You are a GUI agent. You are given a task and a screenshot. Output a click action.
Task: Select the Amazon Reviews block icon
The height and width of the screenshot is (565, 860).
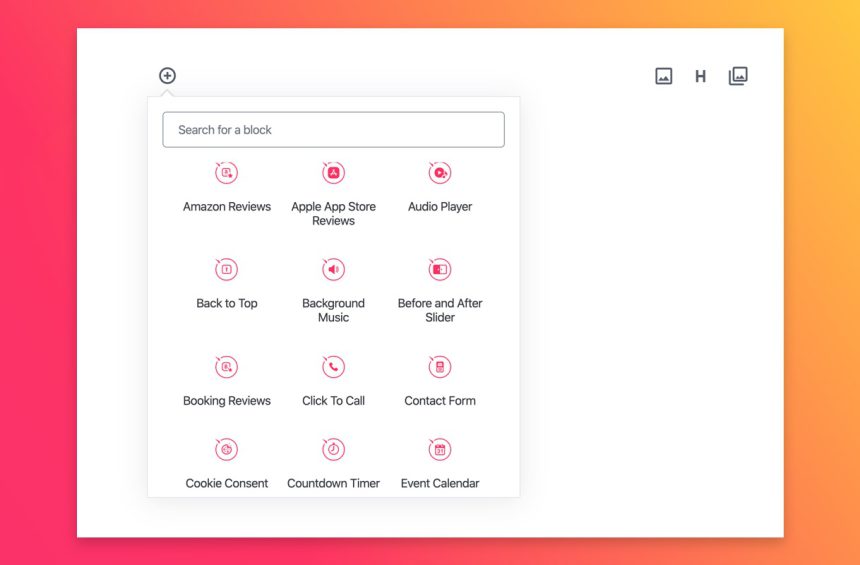click(227, 173)
